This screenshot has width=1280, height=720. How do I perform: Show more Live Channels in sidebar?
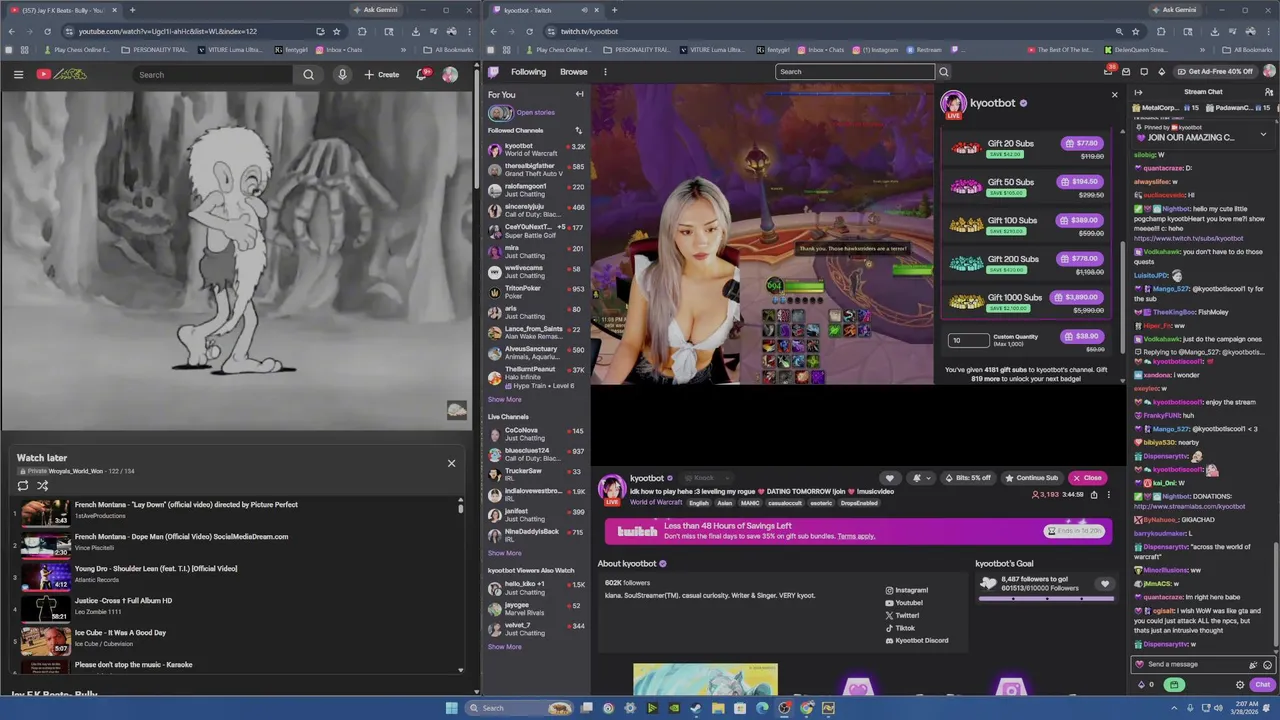pyautogui.click(x=504, y=553)
